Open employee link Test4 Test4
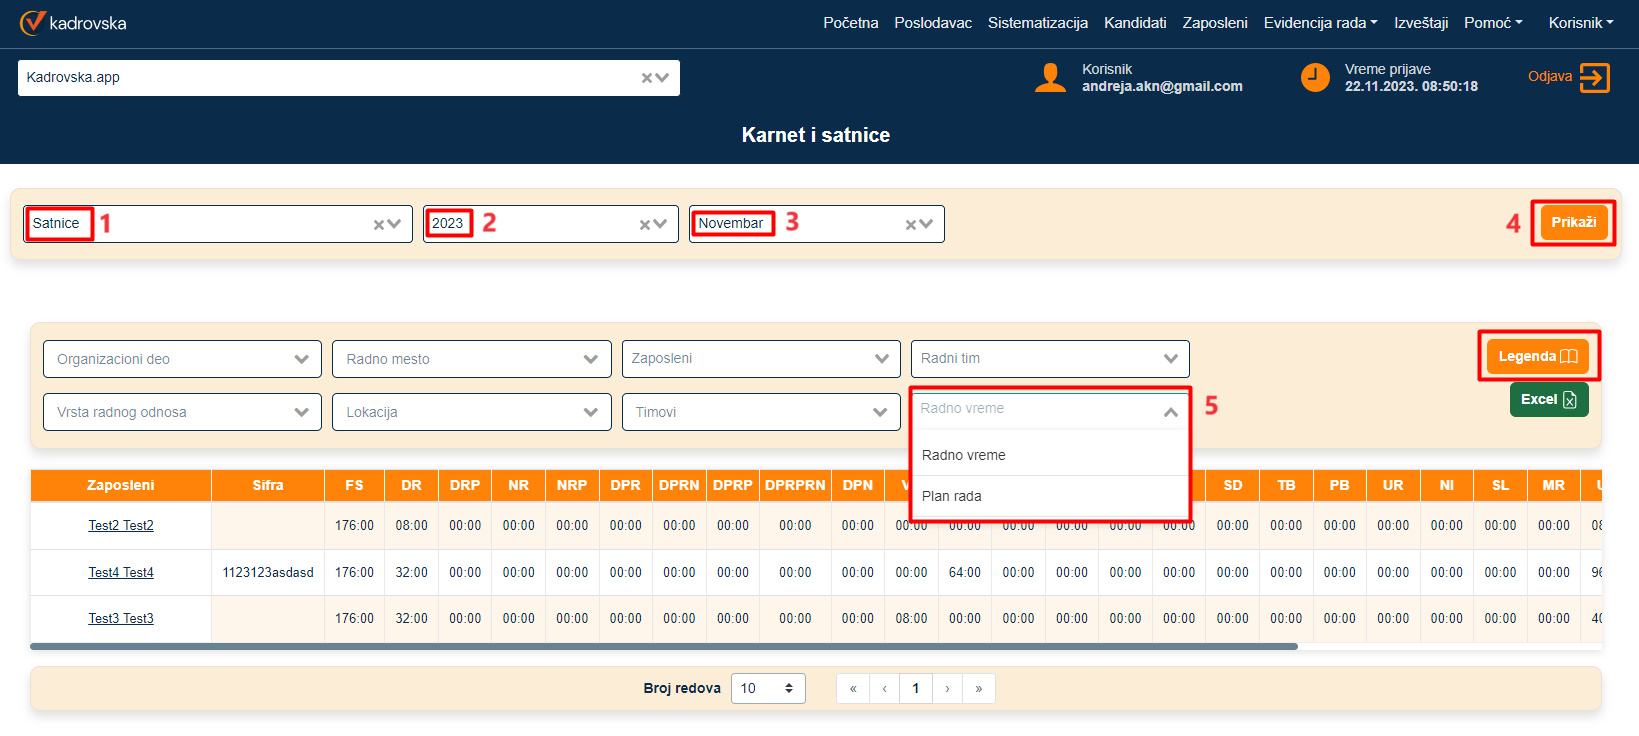Viewport: 1639px width, 736px height. 121,572
